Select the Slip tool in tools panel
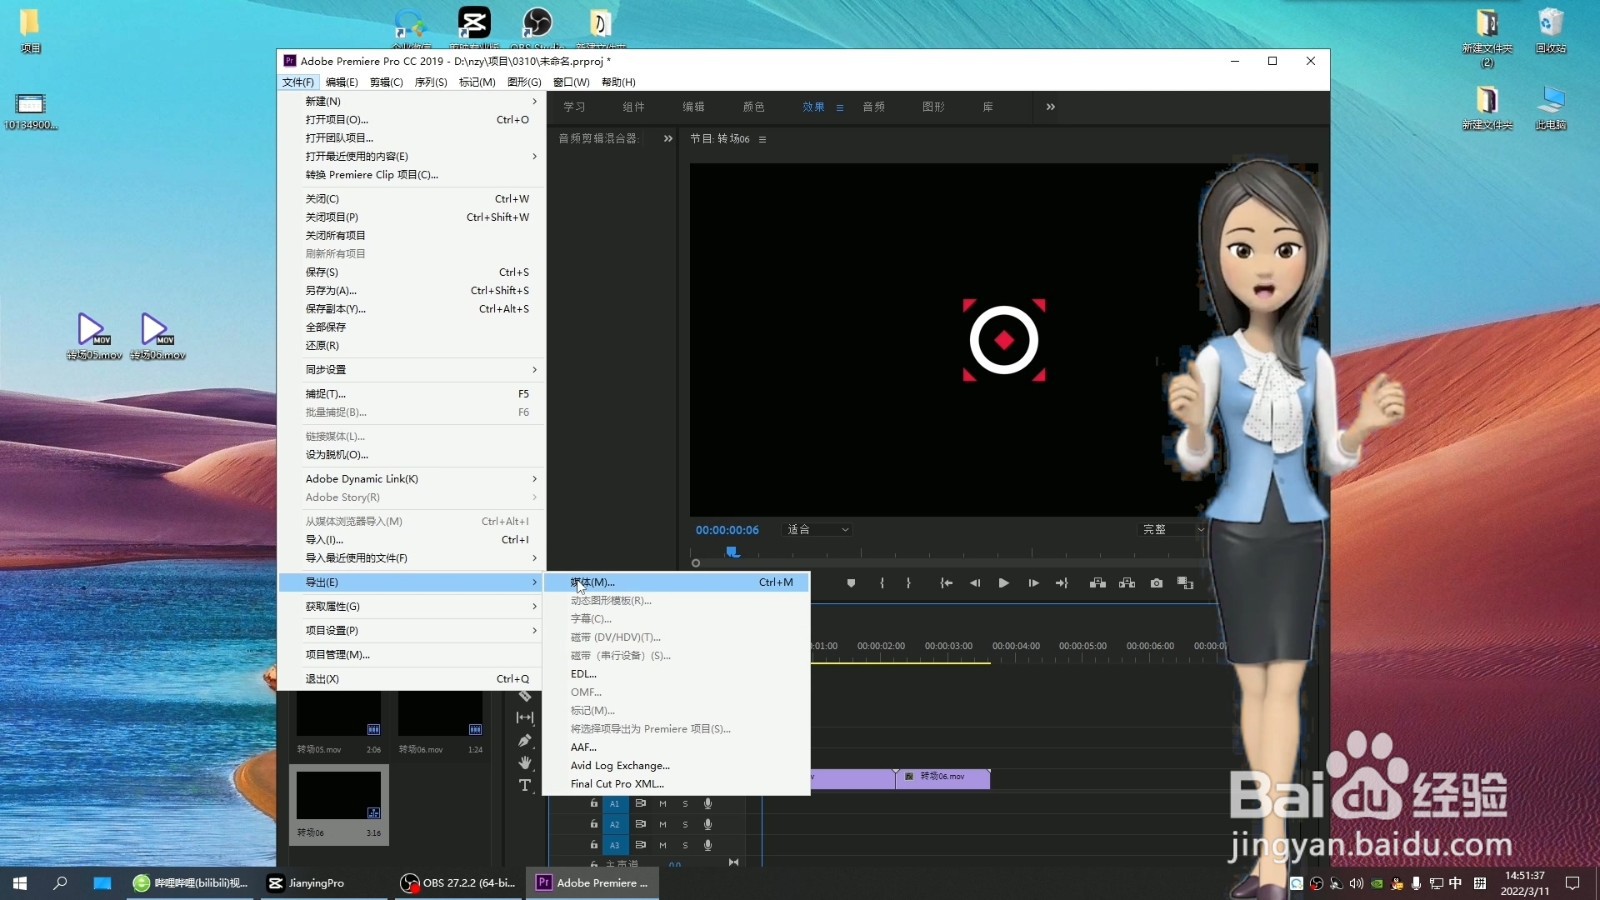Screen dimensions: 1600x900 click(x=525, y=717)
